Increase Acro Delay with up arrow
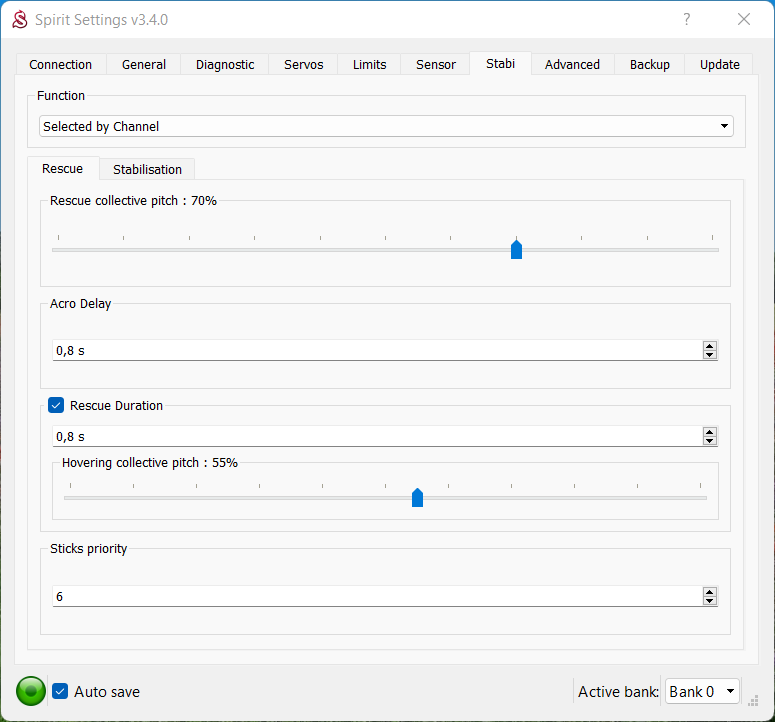Image resolution: width=775 pixels, height=722 pixels. click(x=709, y=346)
